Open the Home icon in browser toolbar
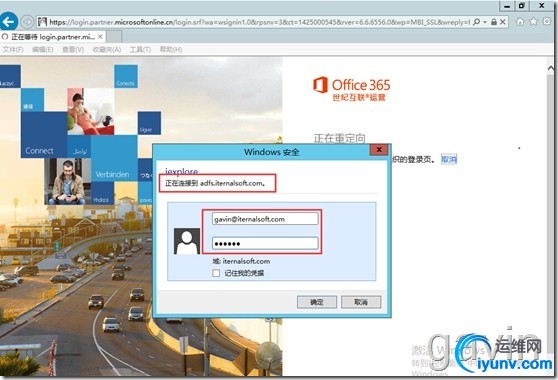558x380 pixels. click(520, 22)
